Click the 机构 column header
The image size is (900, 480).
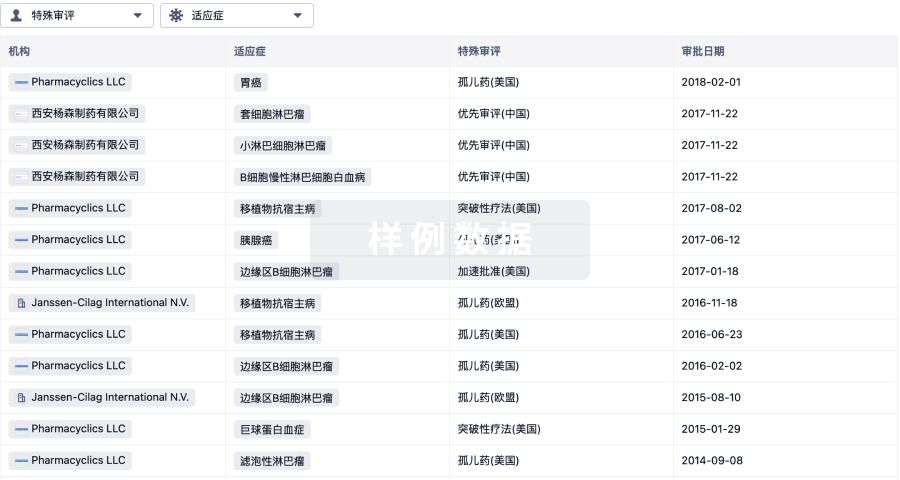pos(19,51)
